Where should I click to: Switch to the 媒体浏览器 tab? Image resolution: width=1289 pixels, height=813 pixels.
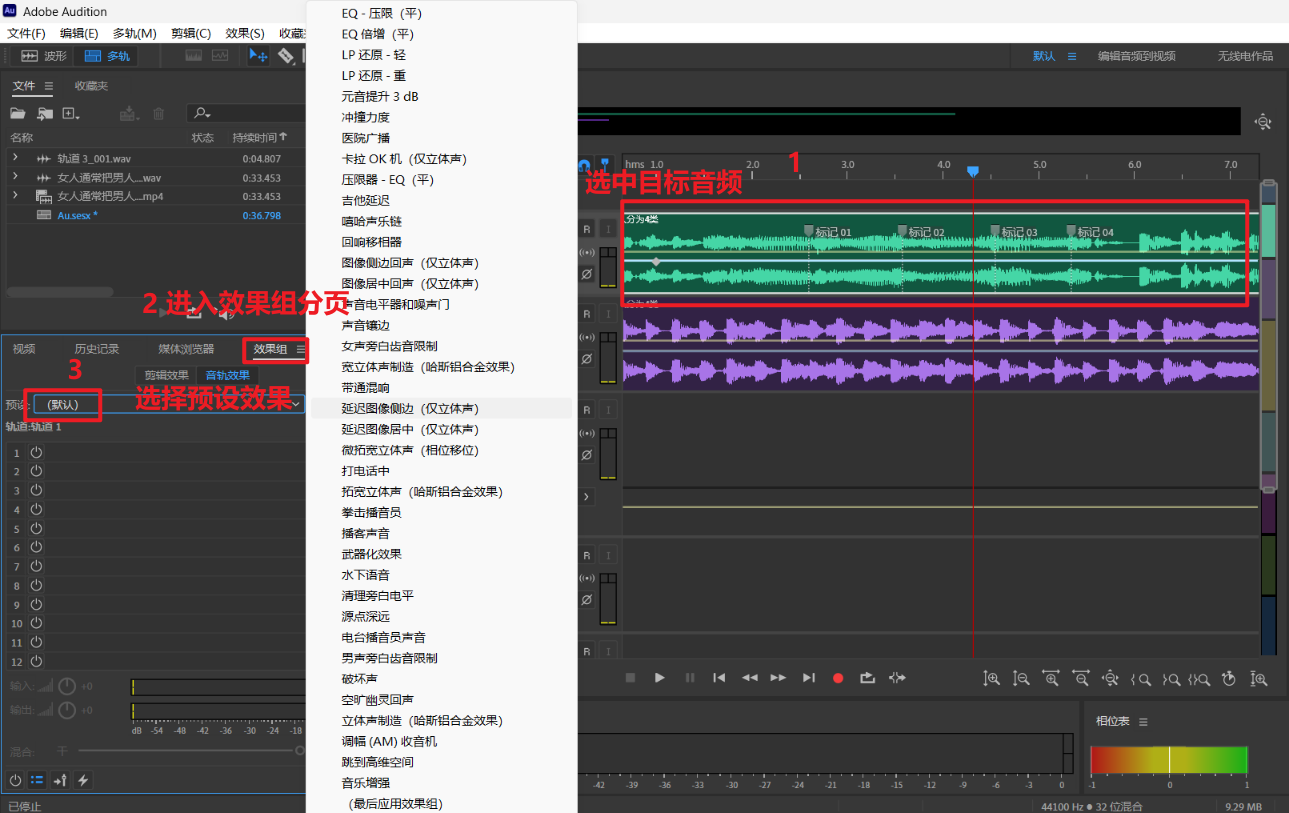coord(186,349)
